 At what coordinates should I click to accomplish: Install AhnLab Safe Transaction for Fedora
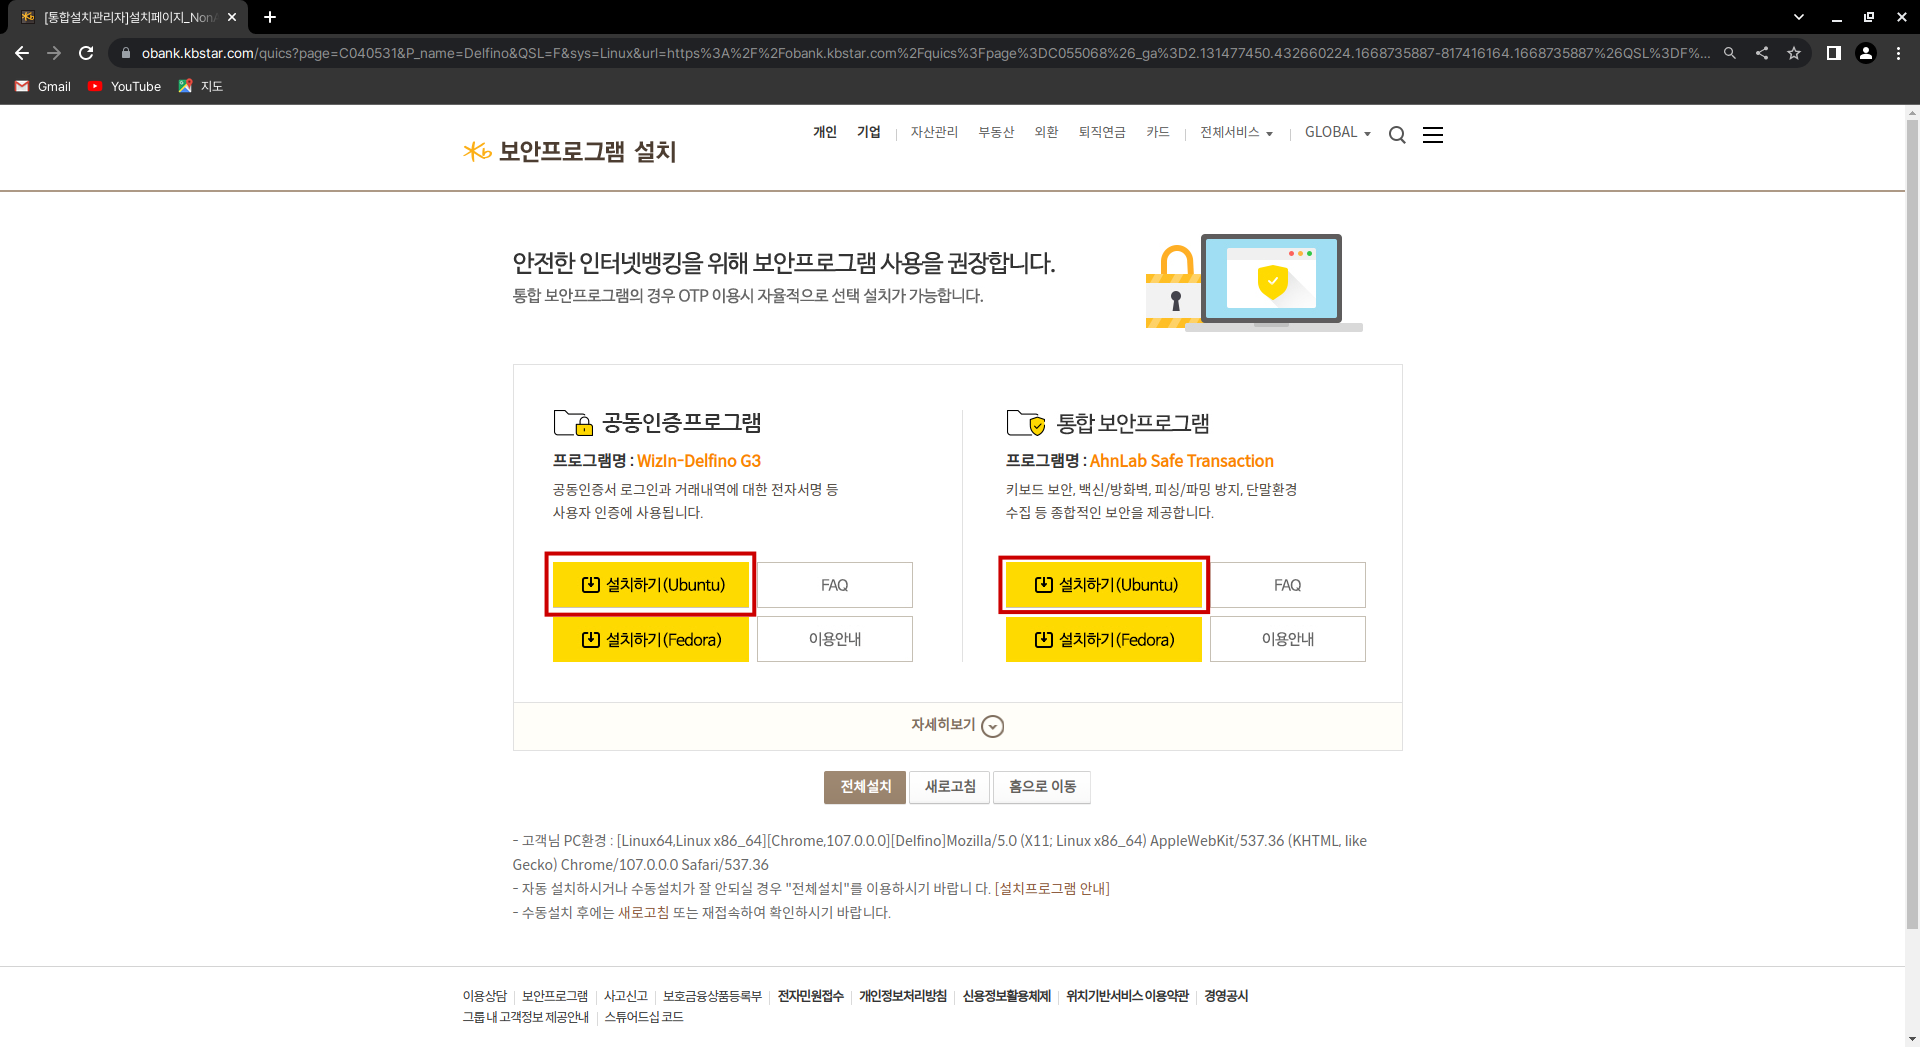(1103, 640)
